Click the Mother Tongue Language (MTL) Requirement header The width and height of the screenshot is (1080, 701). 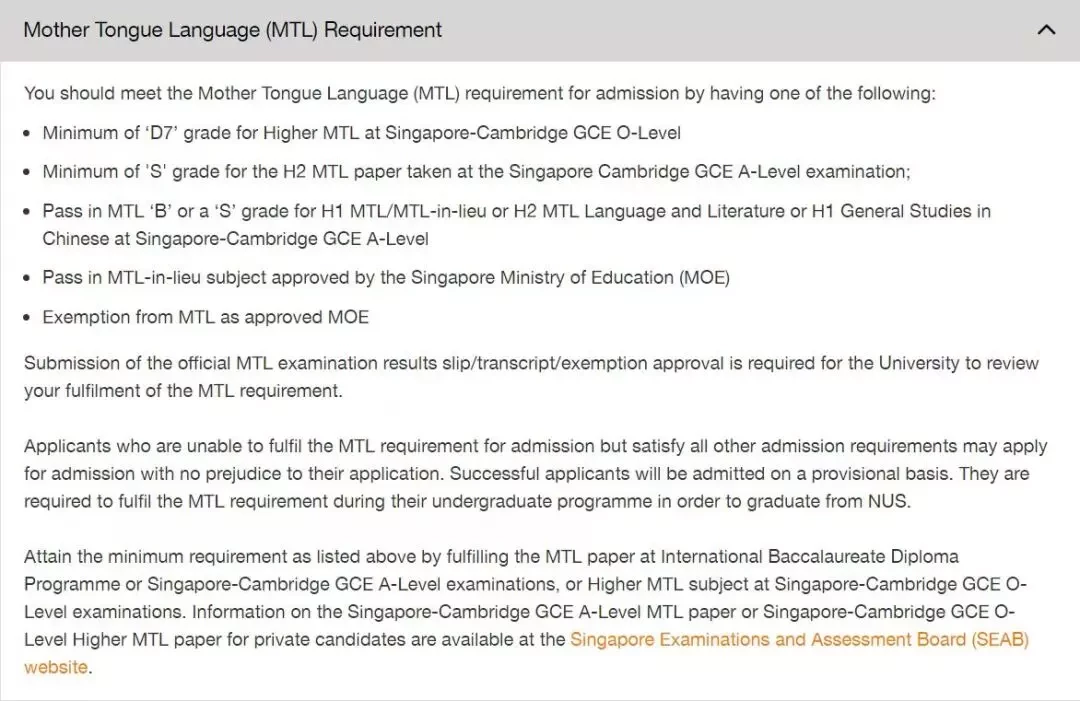[233, 30]
